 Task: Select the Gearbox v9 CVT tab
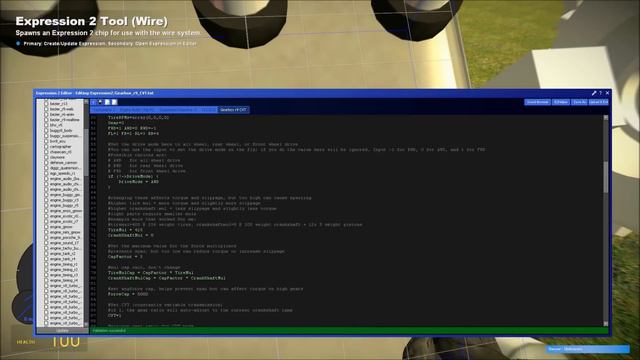click(x=233, y=110)
